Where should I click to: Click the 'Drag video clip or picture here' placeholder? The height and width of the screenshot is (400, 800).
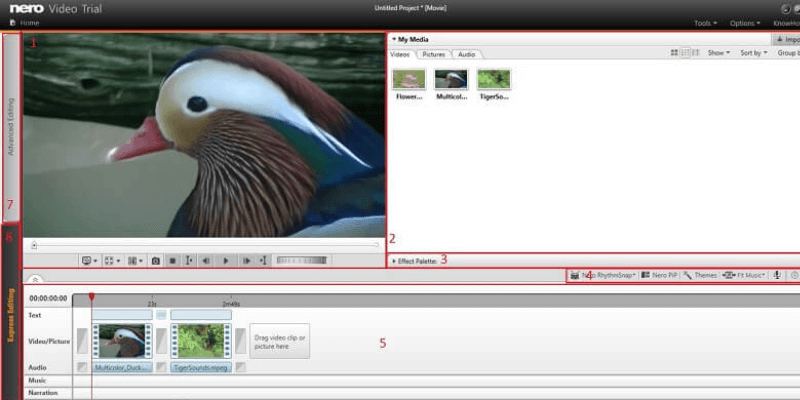coord(280,341)
